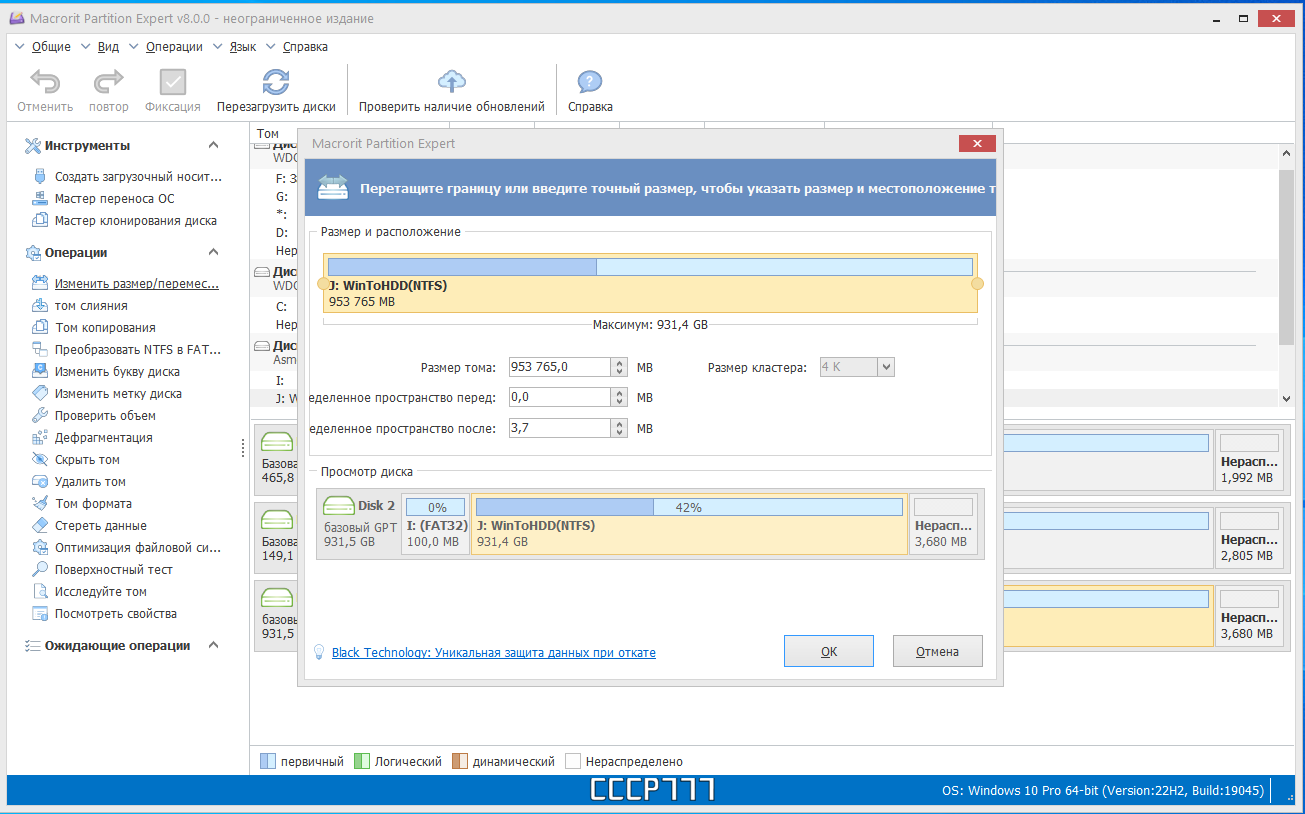Click the 2,805 MB unallocated block in main window
This screenshot has height=814, width=1305.
[x=1249, y=537]
